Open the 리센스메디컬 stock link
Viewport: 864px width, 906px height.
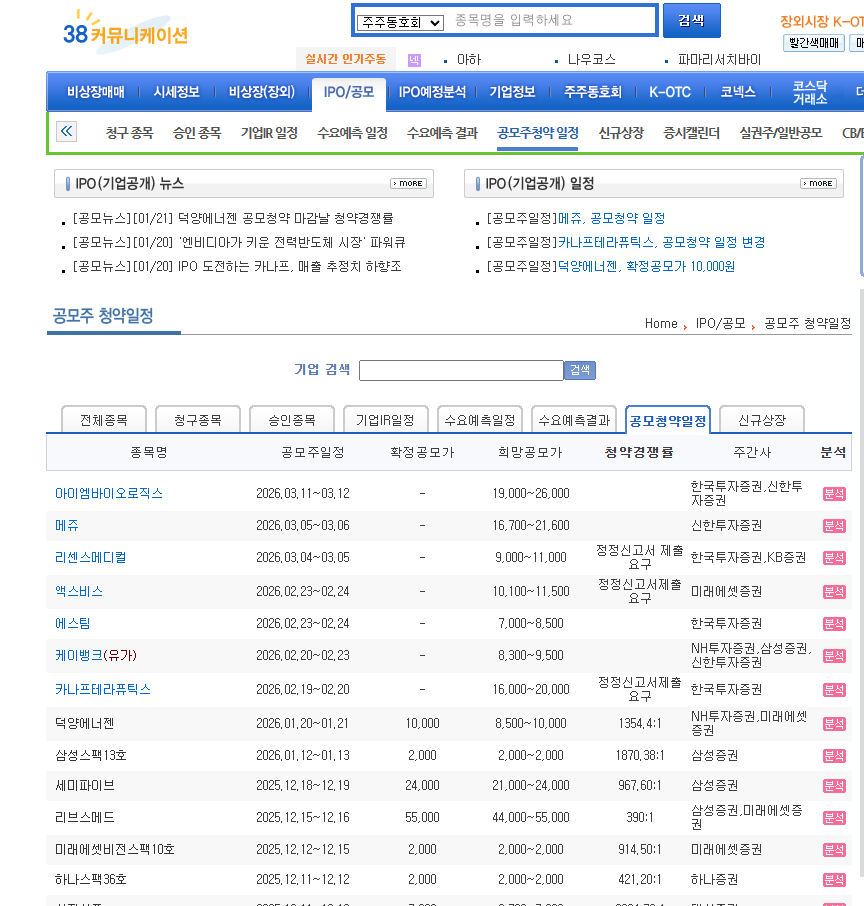[x=91, y=558]
